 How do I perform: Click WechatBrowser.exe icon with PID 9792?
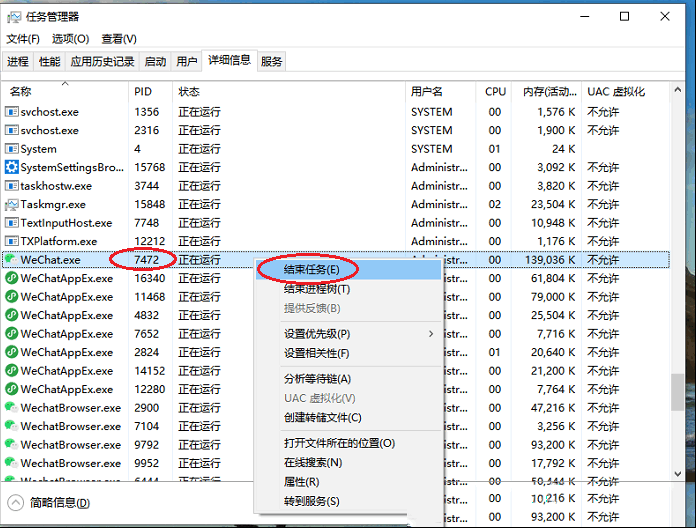click(x=11, y=445)
